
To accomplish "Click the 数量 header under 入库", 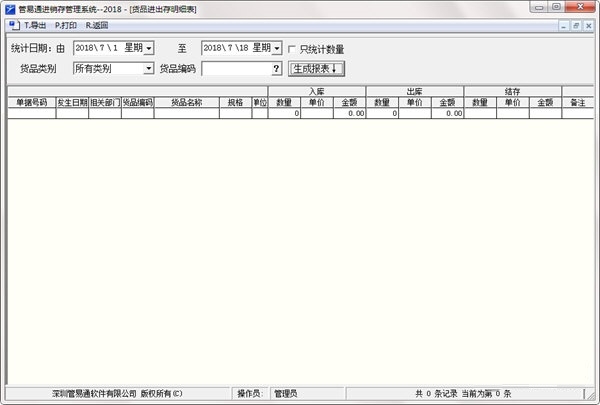I will pos(284,103).
